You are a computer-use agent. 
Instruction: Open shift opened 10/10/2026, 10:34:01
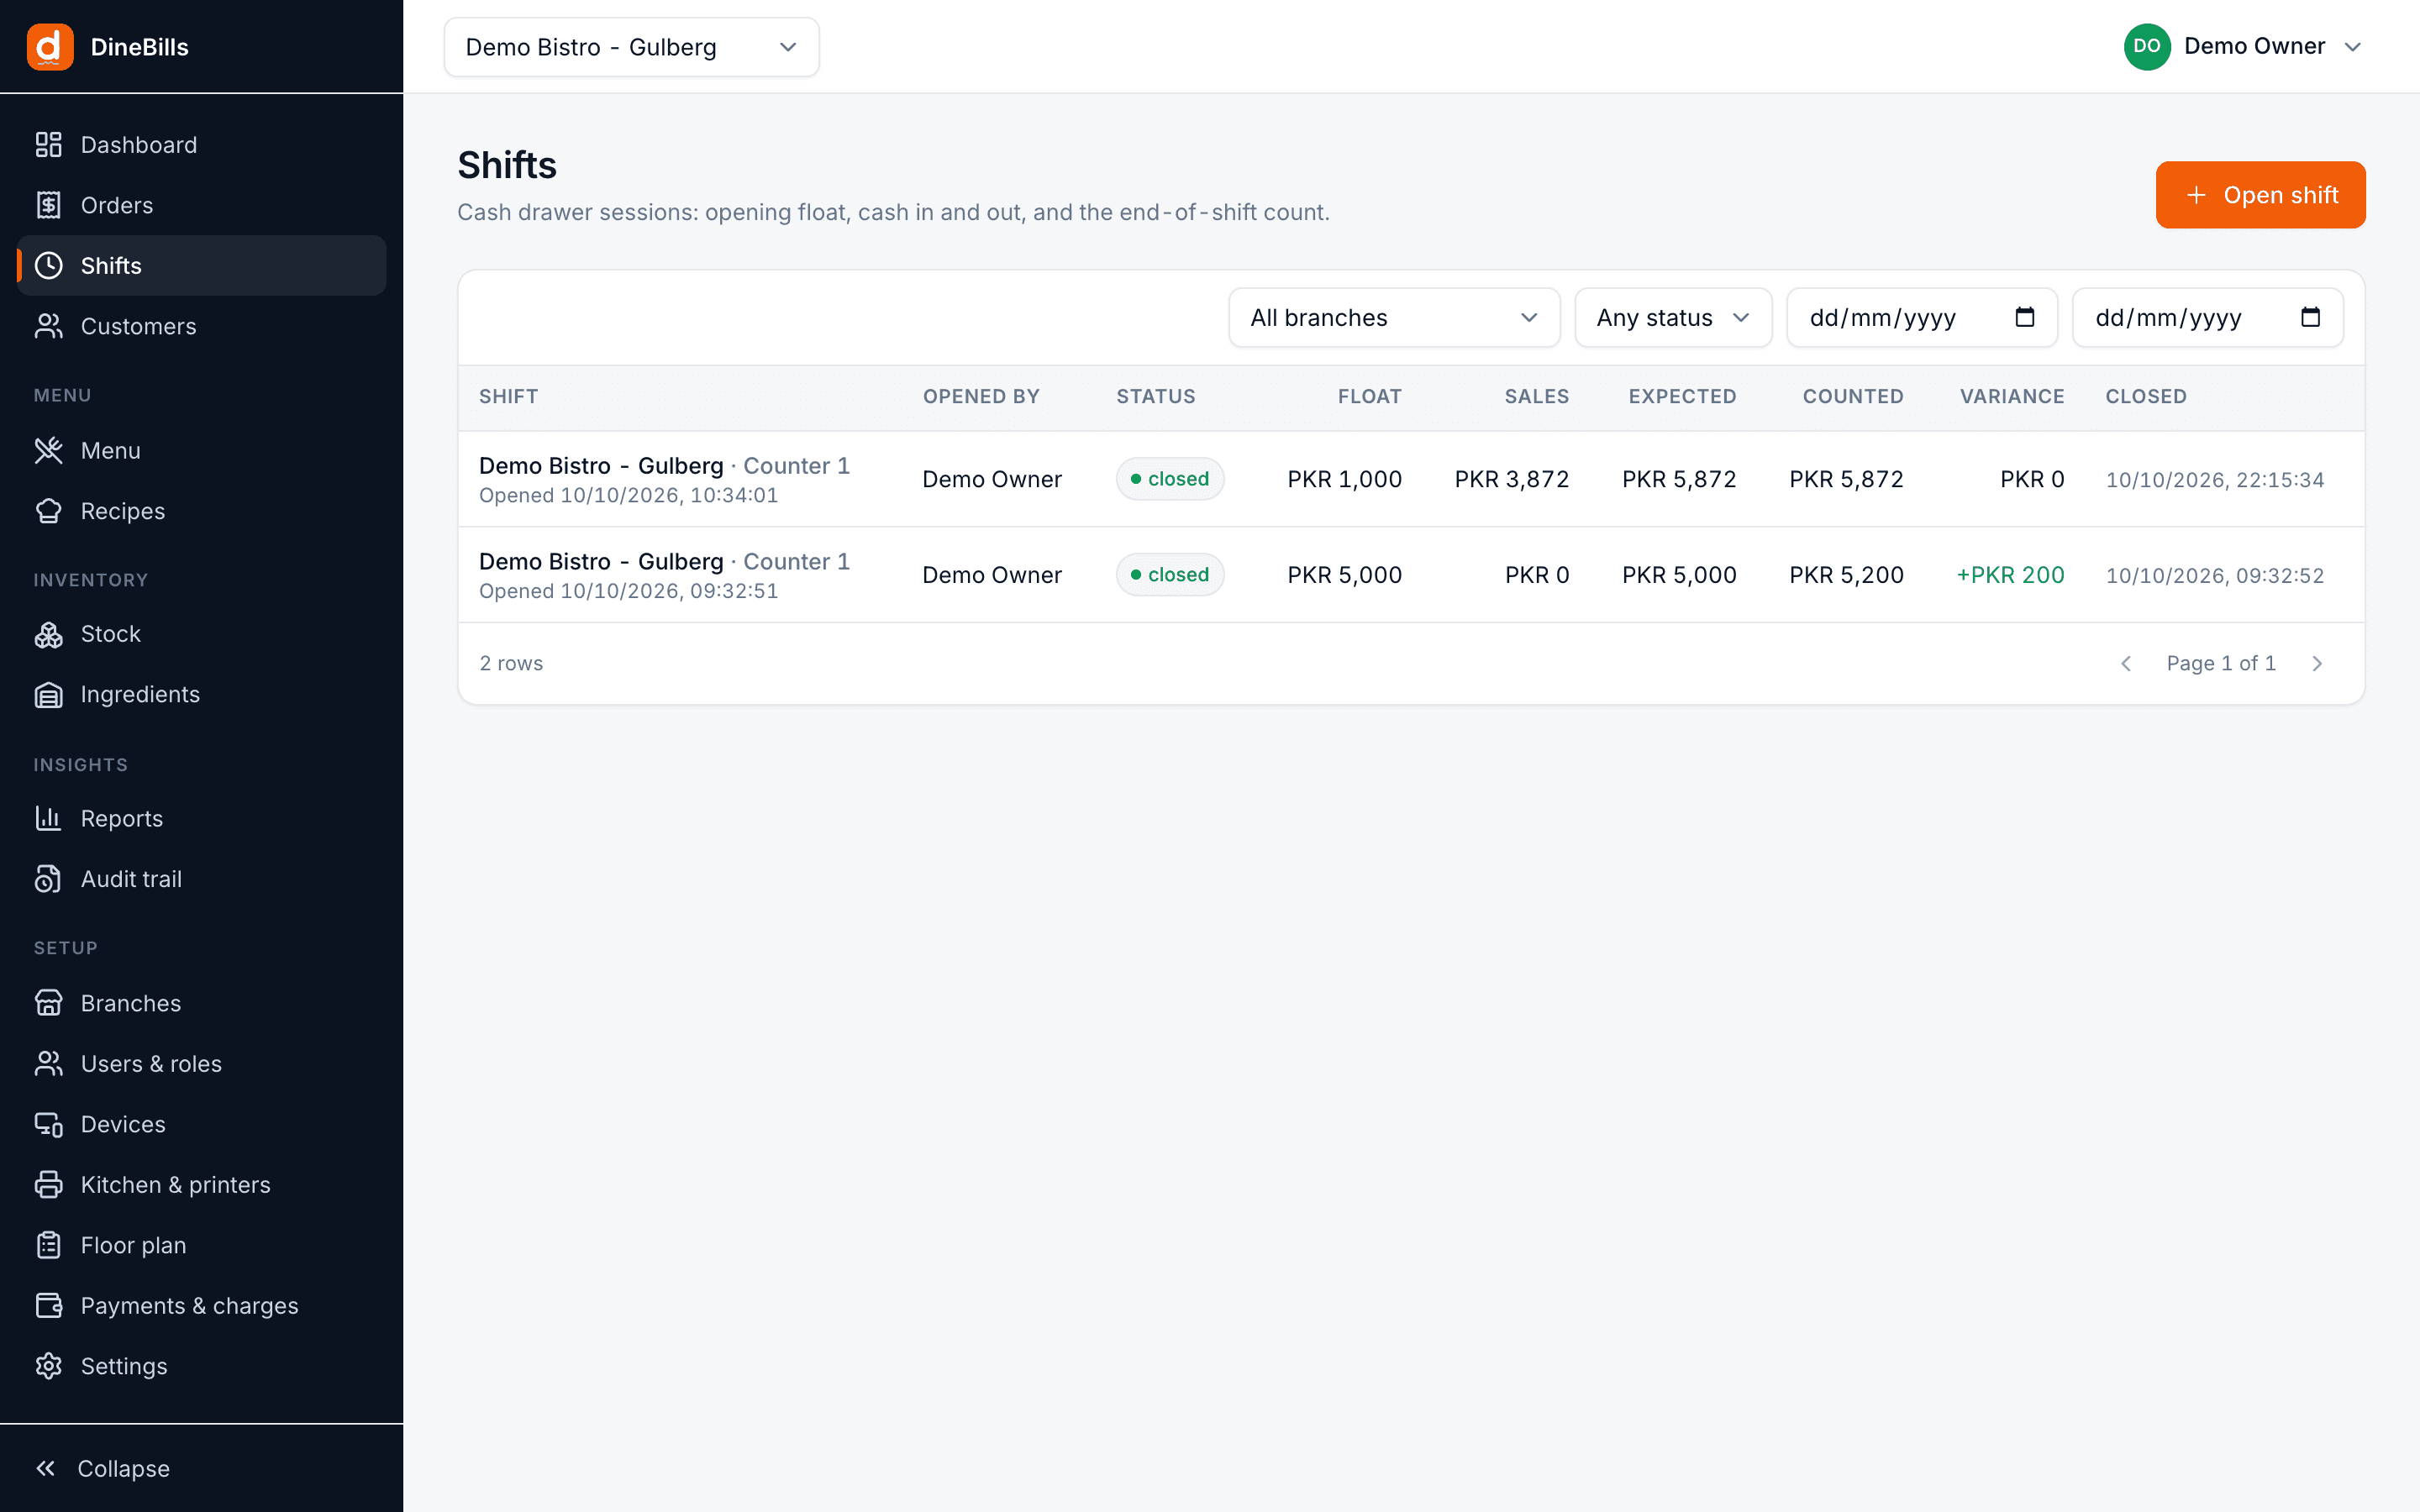(x=1411, y=479)
